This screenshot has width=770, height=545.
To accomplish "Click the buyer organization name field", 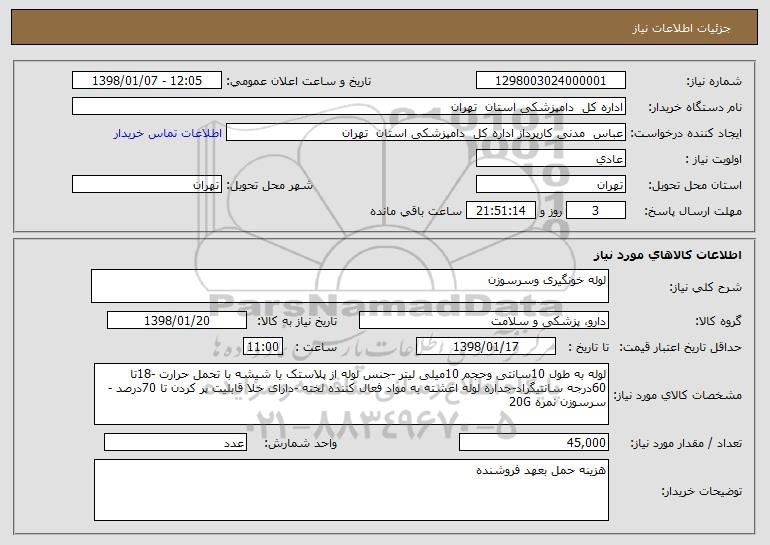I will pos(349,107).
